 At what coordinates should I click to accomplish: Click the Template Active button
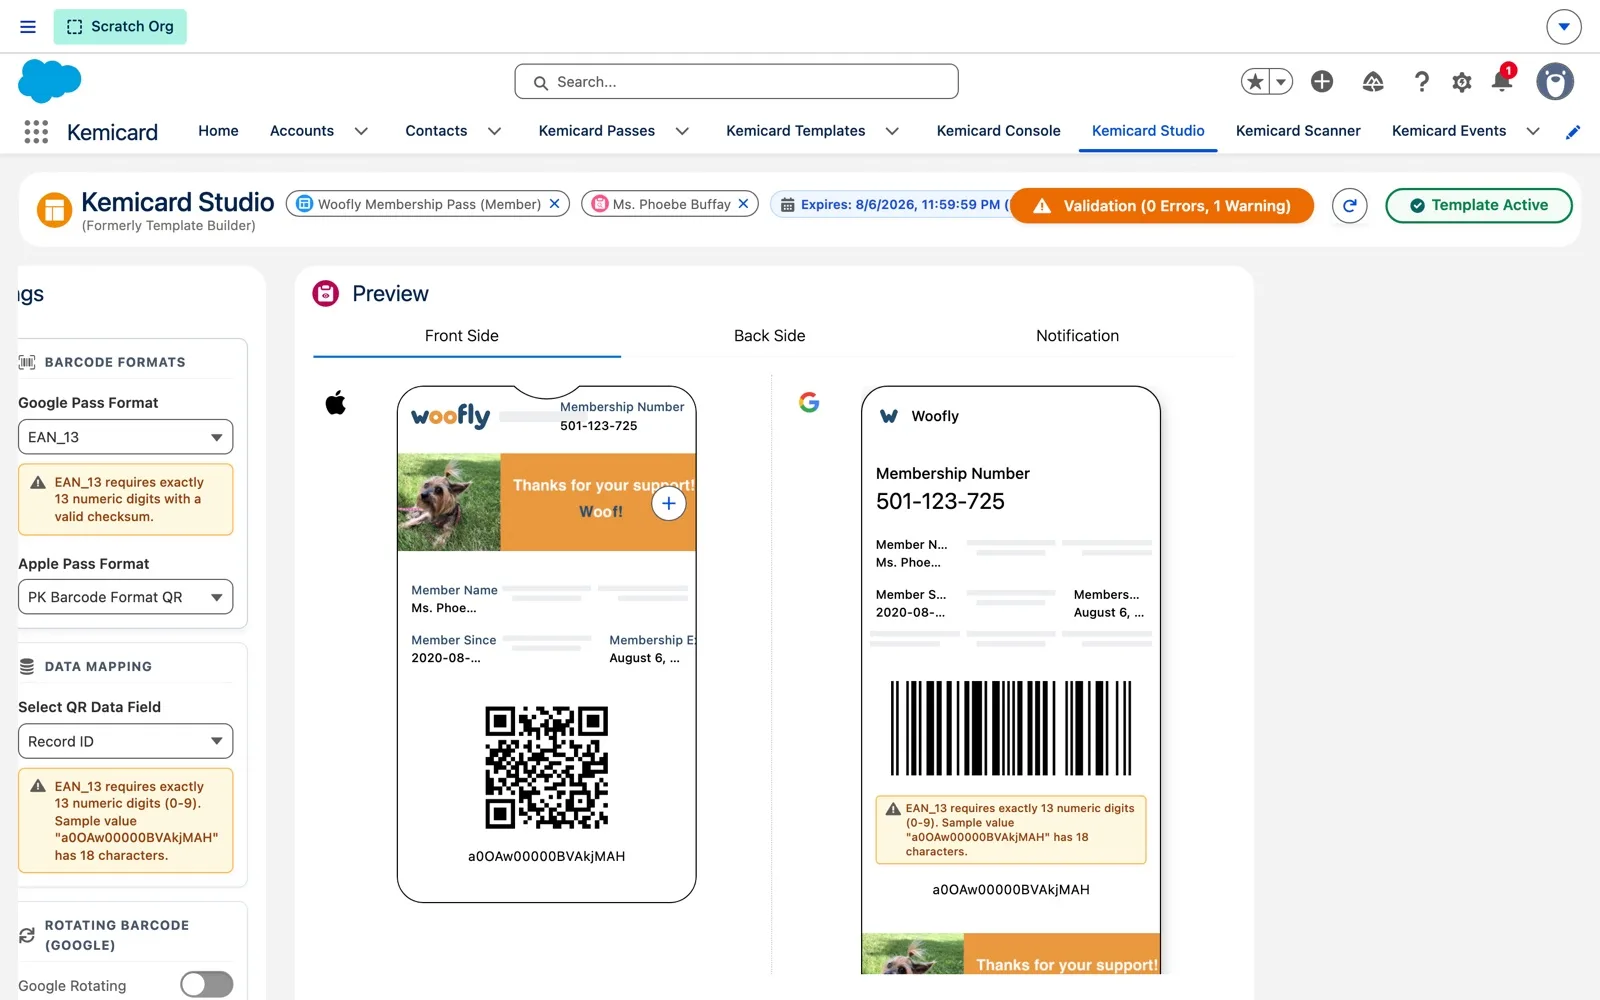1478,205
